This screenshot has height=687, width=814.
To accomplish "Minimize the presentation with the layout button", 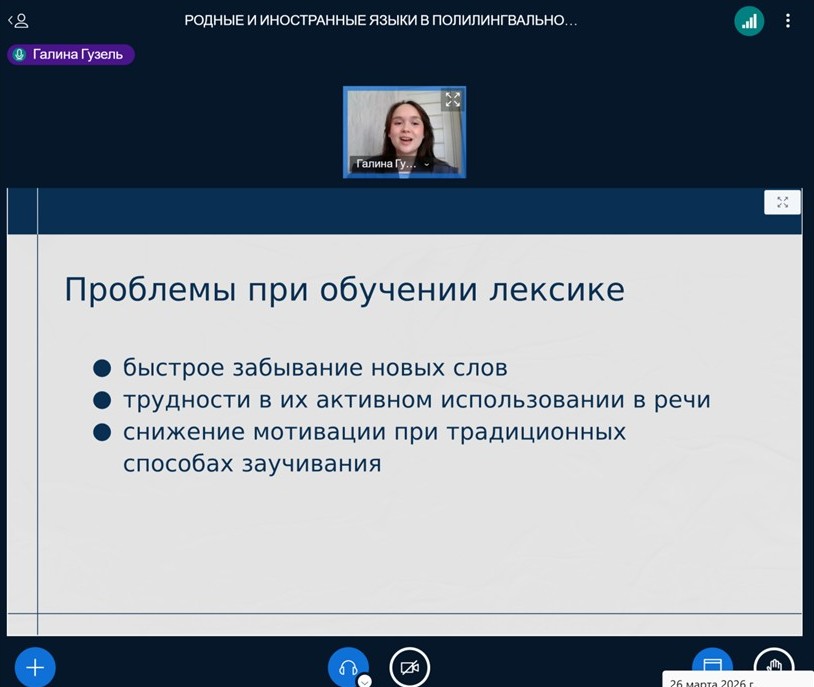I will point(712,666).
